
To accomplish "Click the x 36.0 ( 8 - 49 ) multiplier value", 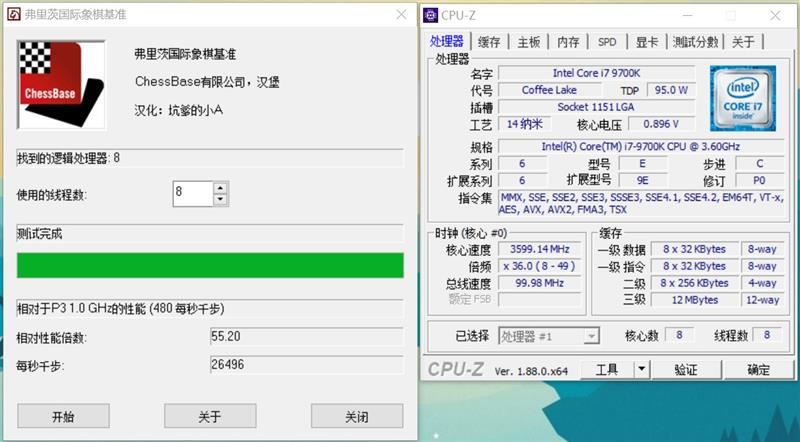I will tap(540, 266).
